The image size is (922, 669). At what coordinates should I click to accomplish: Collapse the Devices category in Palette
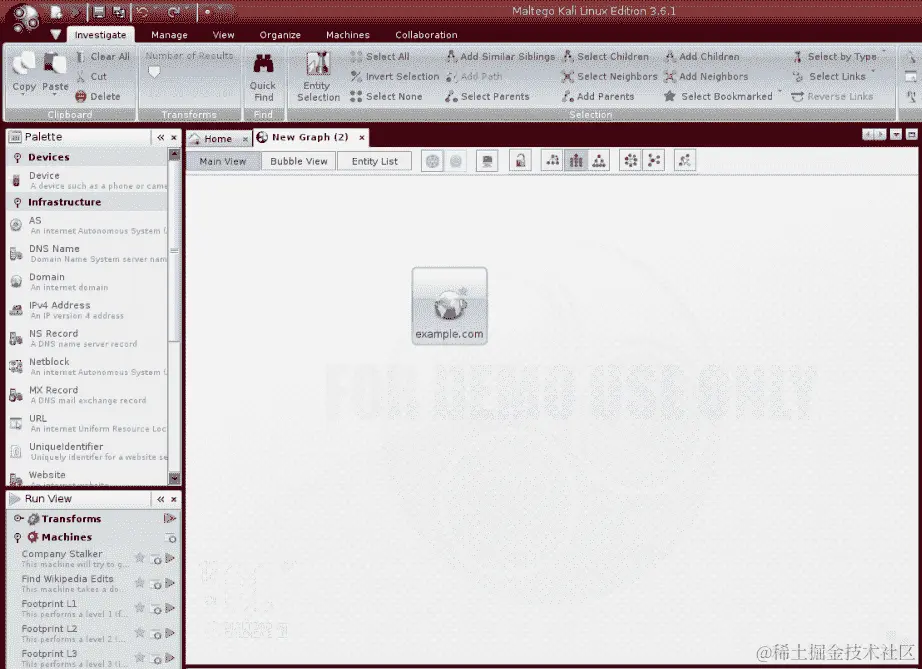pos(18,158)
